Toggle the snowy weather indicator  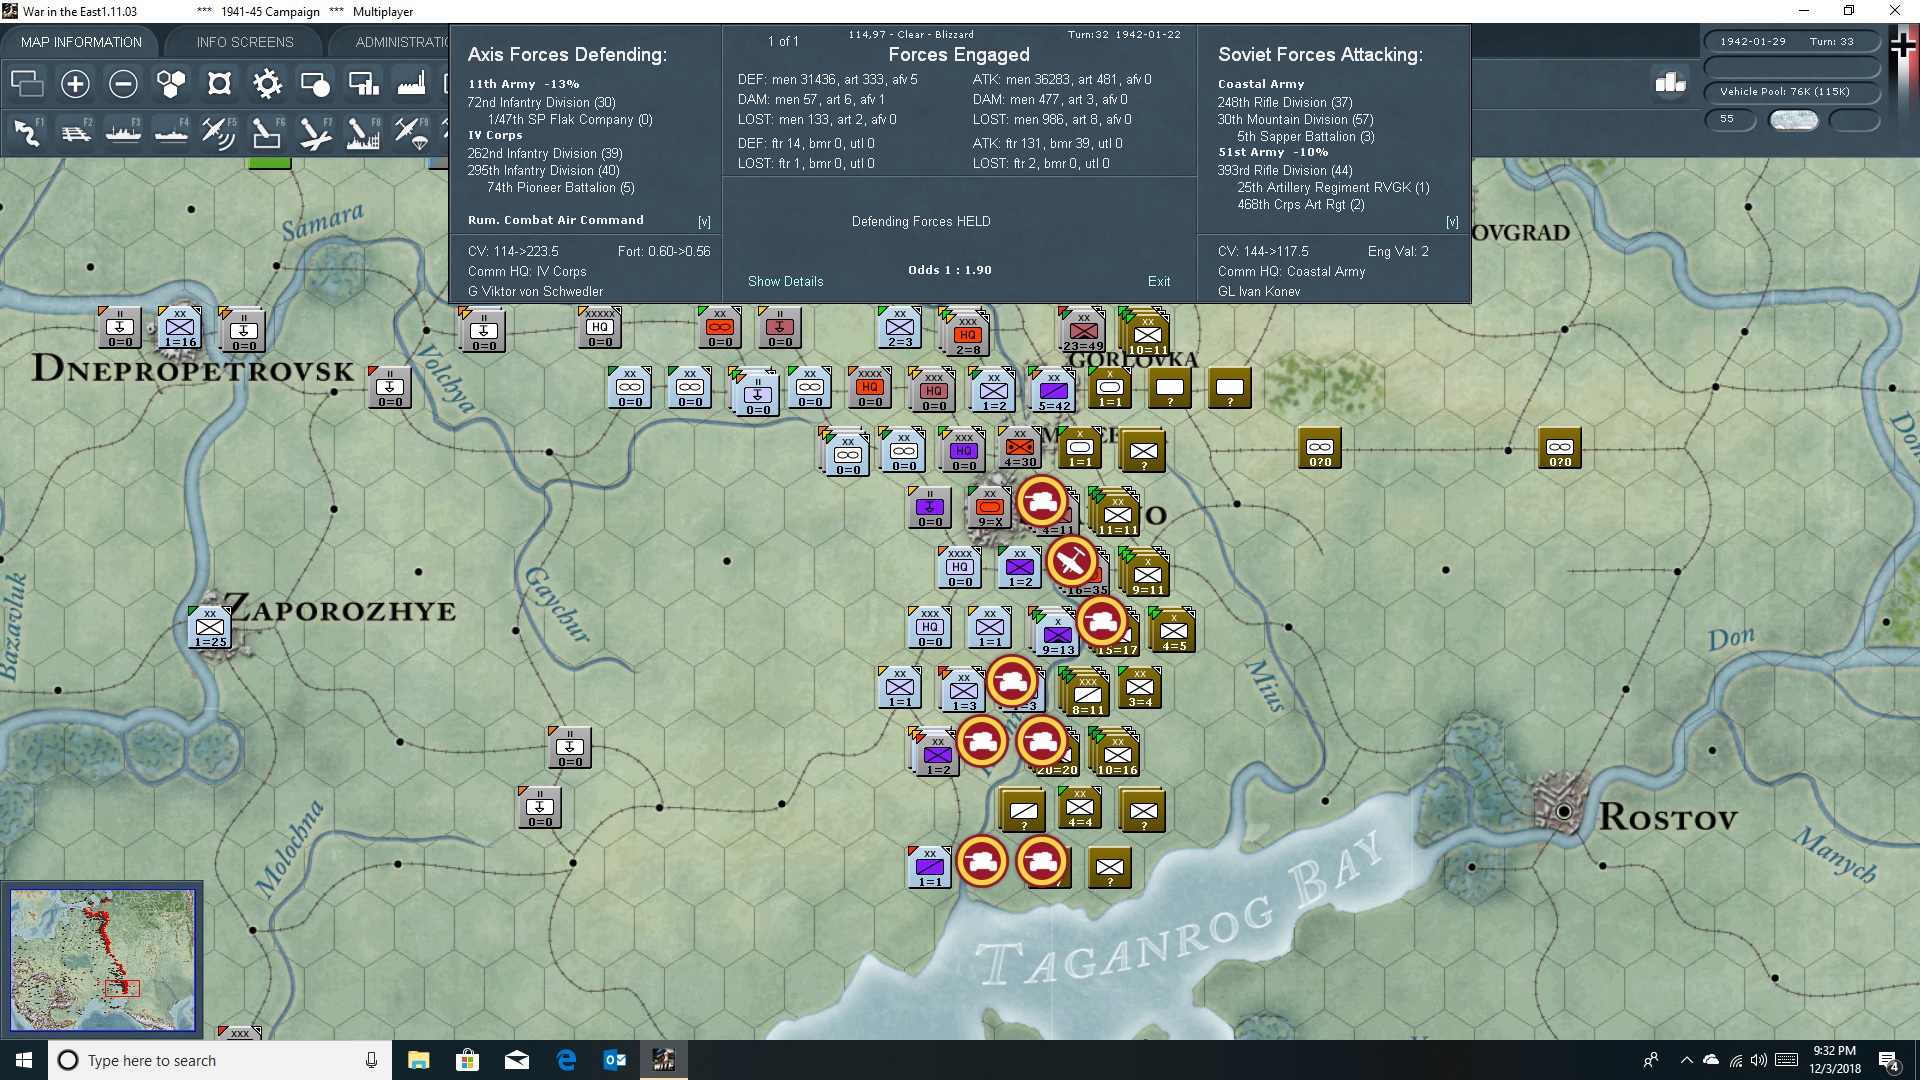point(1794,120)
